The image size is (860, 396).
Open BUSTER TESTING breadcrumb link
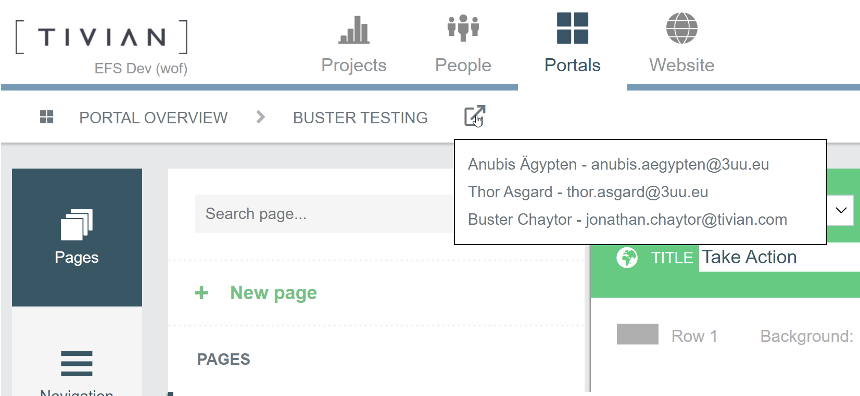point(360,117)
